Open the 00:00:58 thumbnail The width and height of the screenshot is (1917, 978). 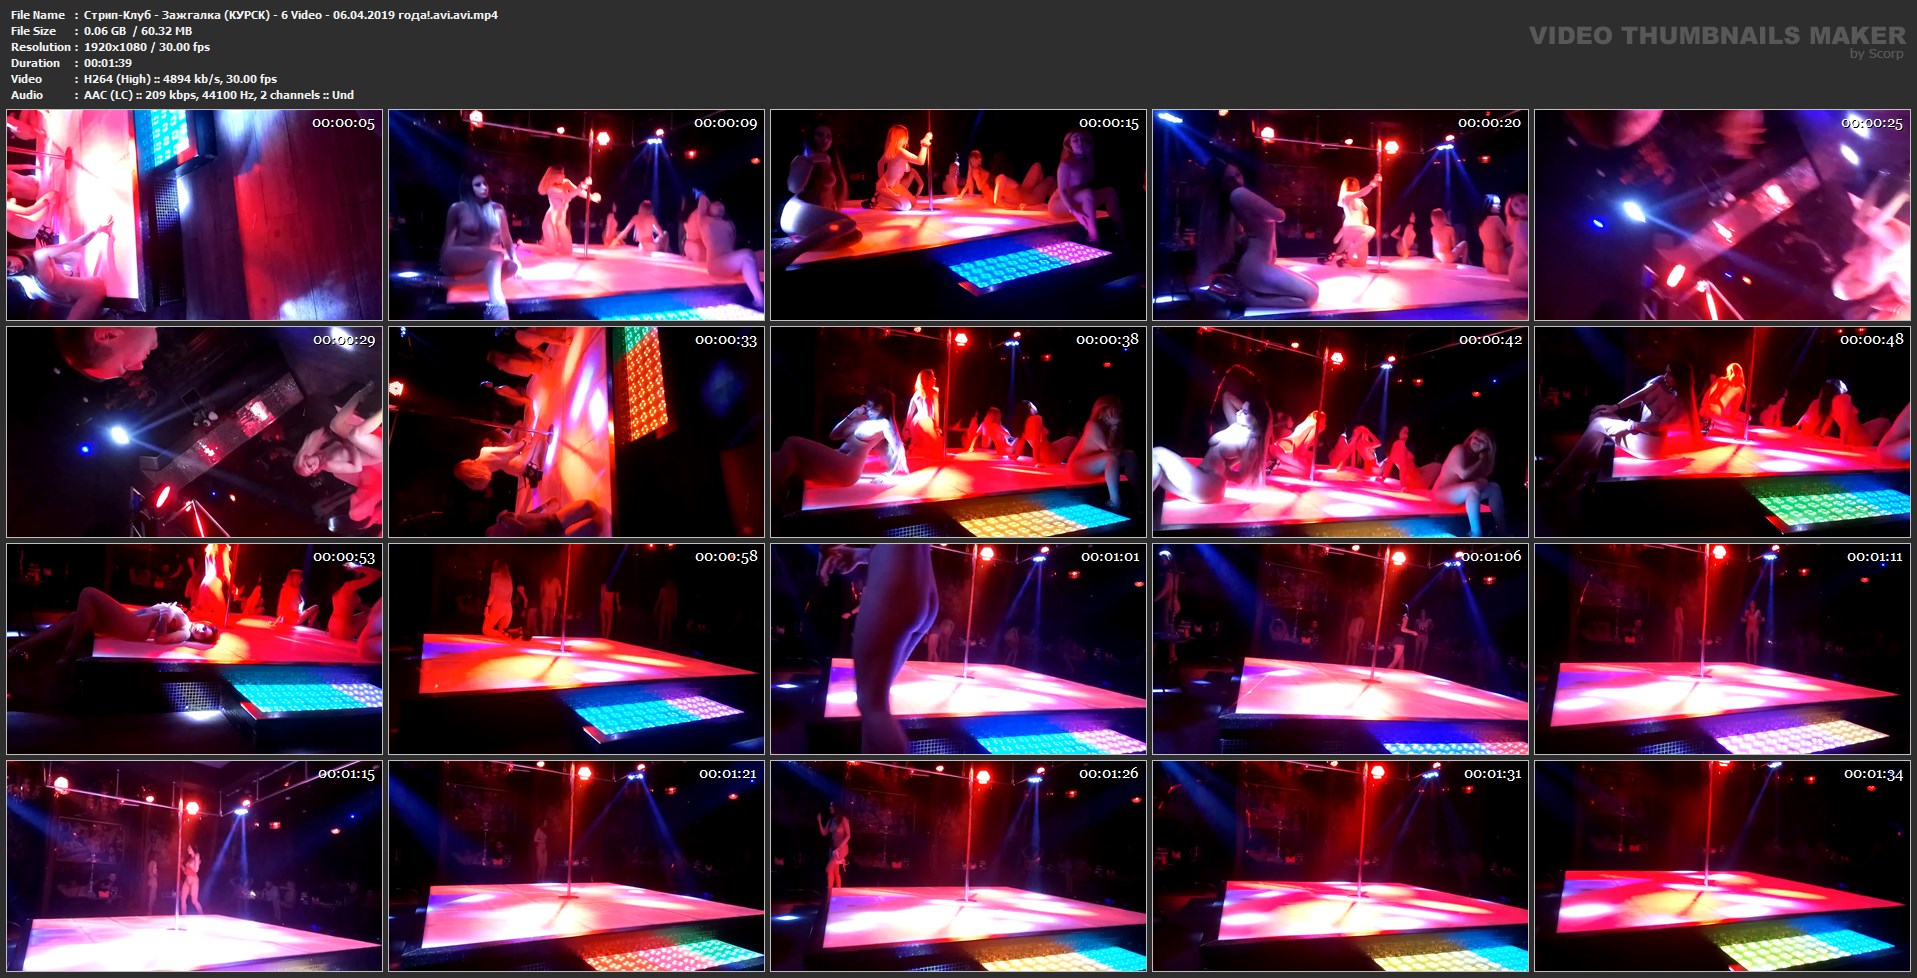click(576, 649)
